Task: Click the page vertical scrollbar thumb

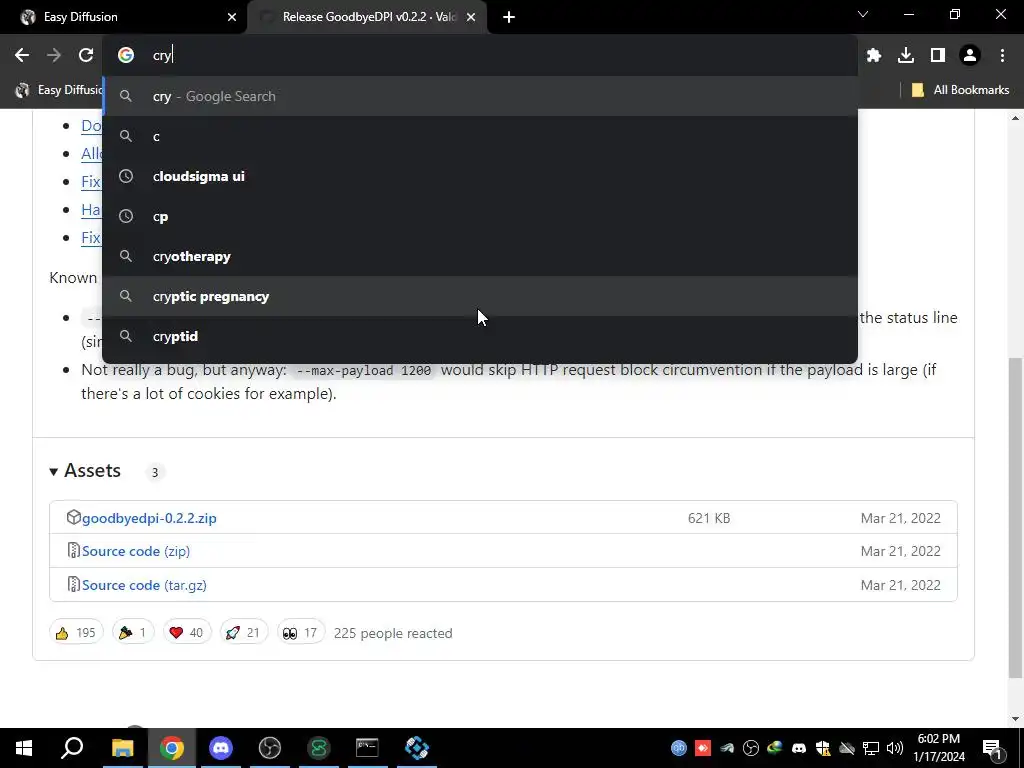Action: point(1014,517)
